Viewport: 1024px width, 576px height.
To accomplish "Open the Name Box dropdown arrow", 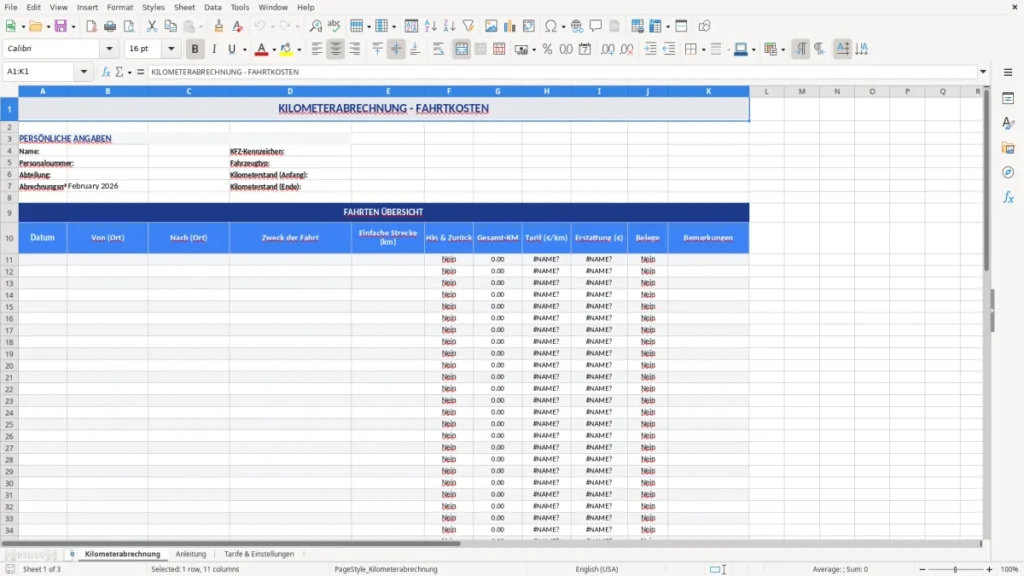I will 84,72.
